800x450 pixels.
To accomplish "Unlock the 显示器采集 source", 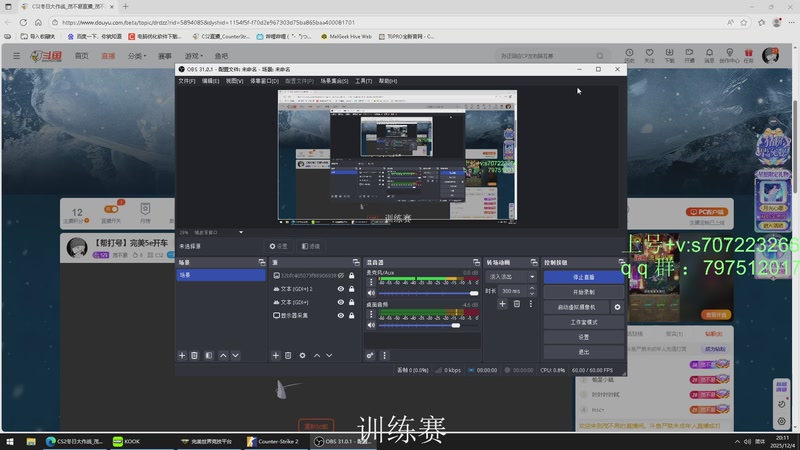I will 352,315.
